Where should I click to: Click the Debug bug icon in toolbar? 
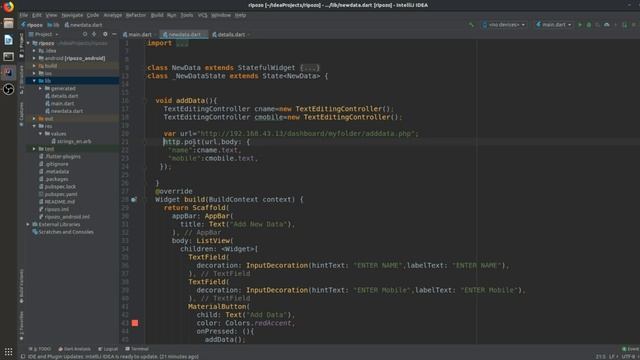coord(589,25)
